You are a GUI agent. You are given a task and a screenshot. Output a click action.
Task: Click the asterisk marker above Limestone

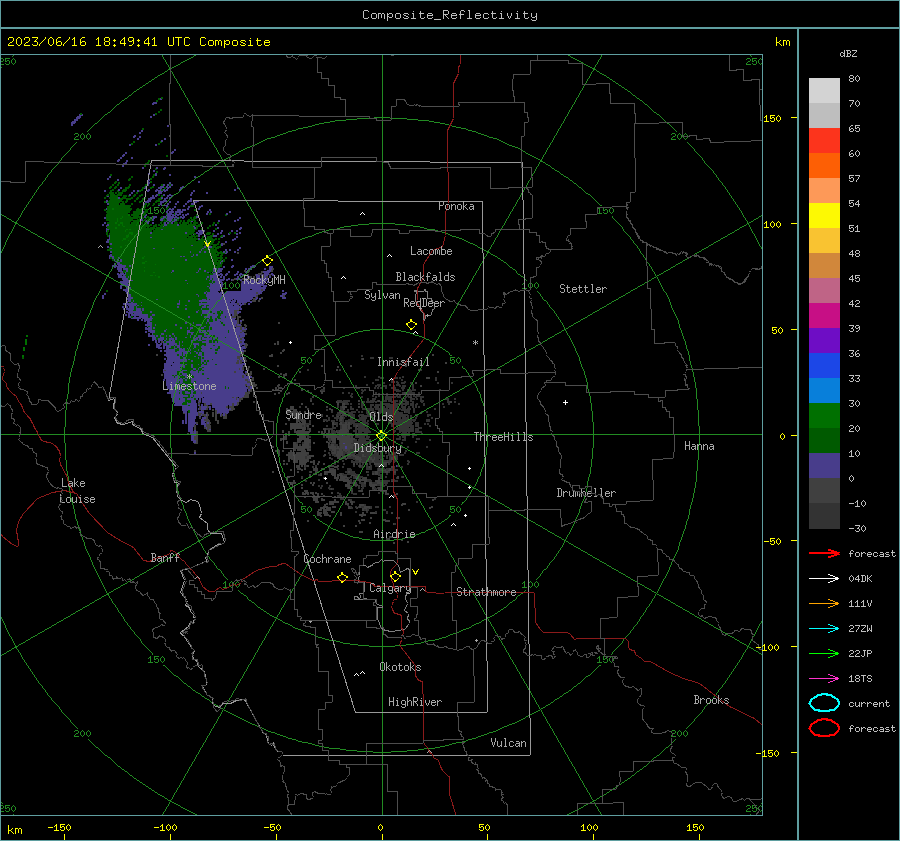[189, 377]
